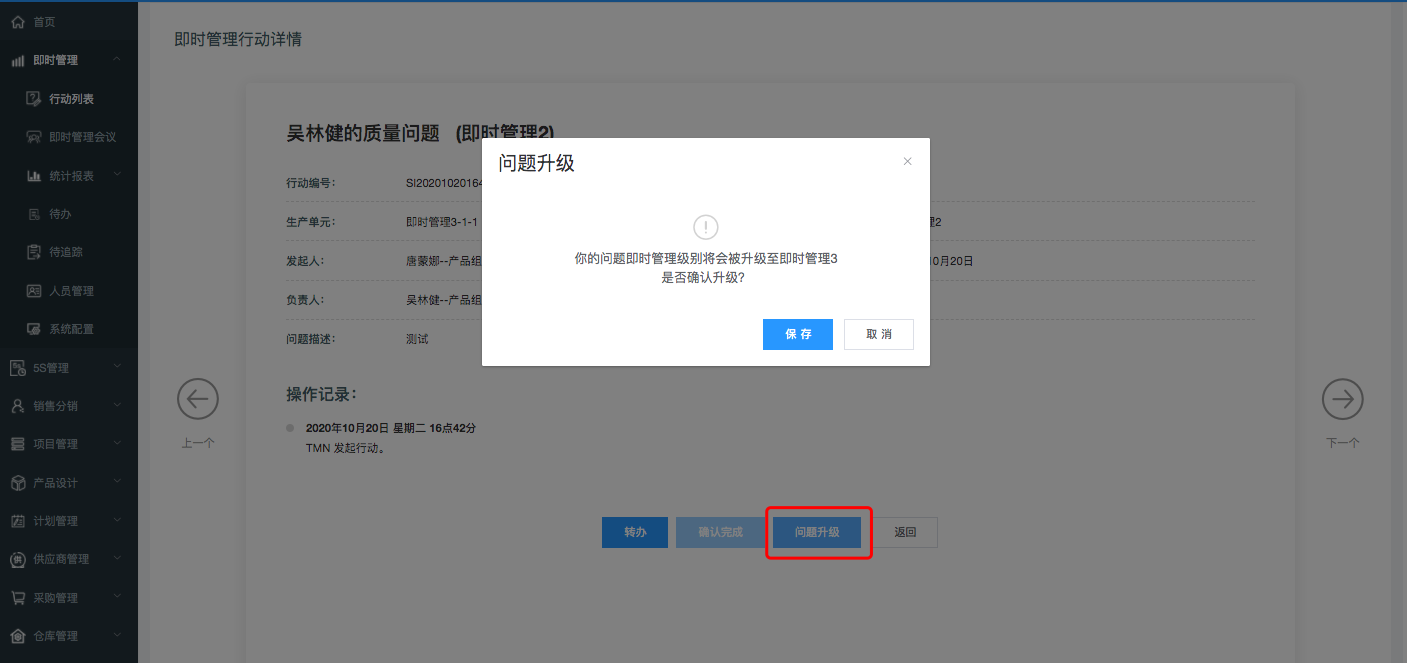Expand the 5S管理 menu chevron

coord(117,367)
